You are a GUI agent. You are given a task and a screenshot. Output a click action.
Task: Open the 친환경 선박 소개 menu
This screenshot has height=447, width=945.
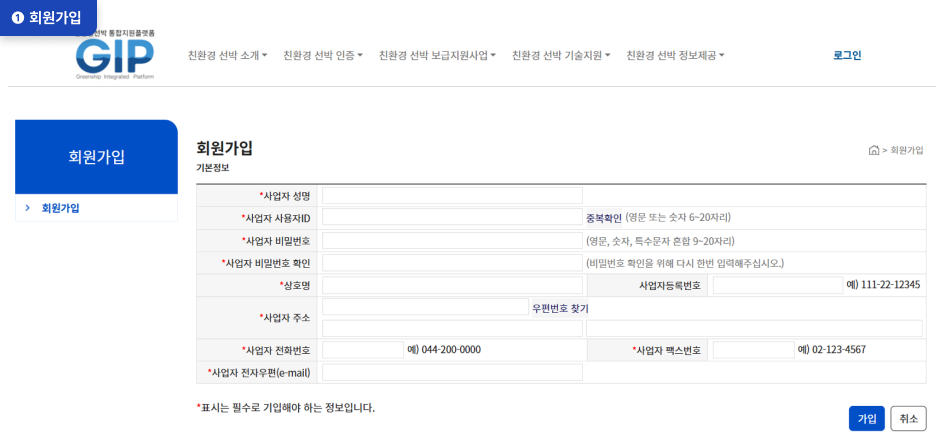[227, 55]
